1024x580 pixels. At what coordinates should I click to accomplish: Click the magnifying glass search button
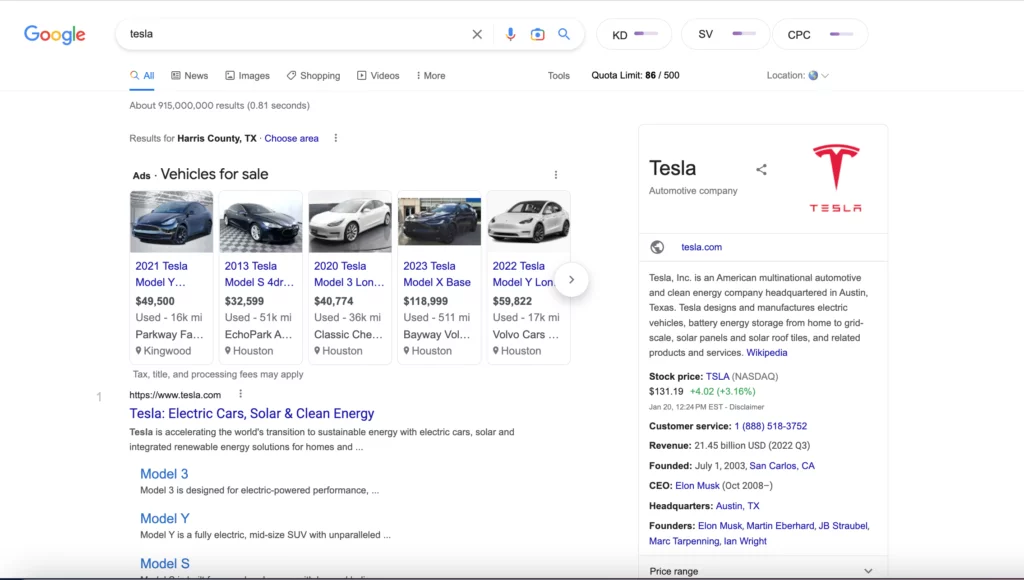click(564, 34)
